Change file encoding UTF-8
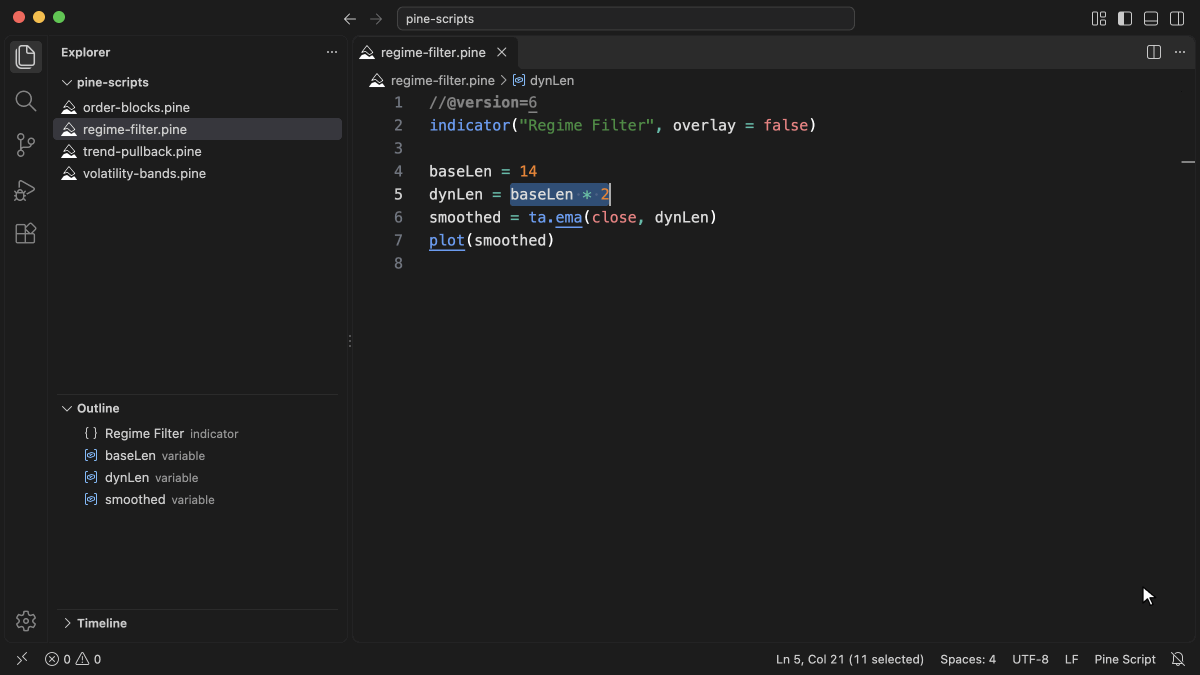The height and width of the screenshot is (675, 1200). 1030,659
